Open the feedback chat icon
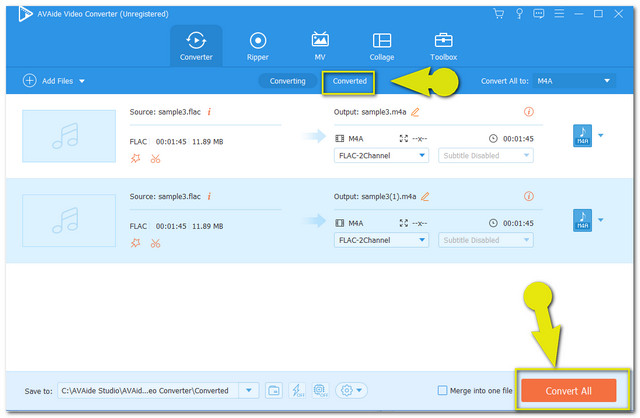Screen dimensions: 640x418 coord(539,14)
